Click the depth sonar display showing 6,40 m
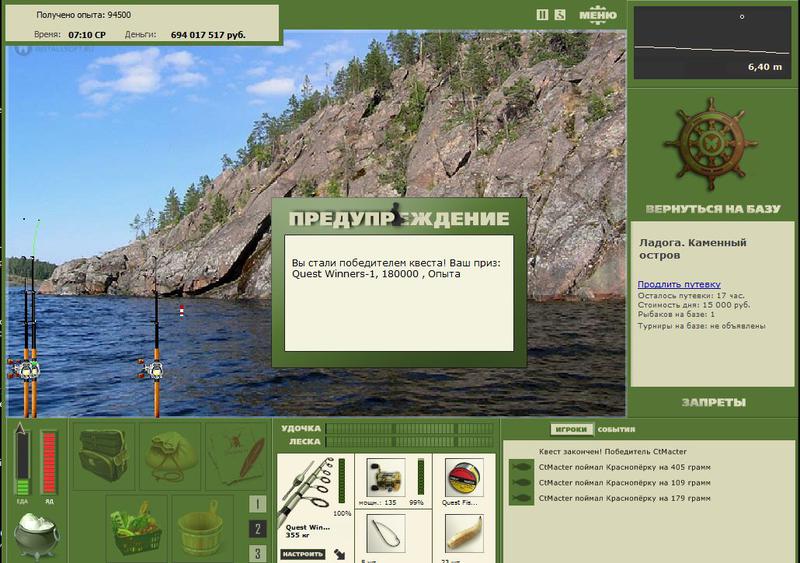 click(712, 42)
